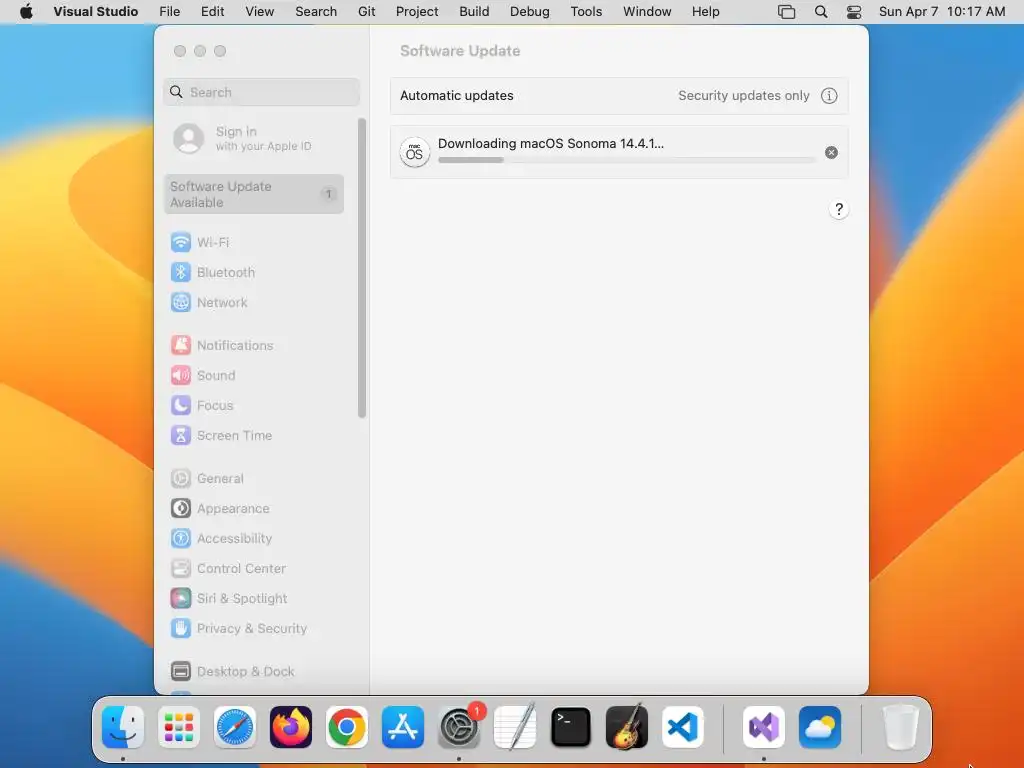Screen dimensions: 1024x768
Task: Open Siri & Spotlight settings
Action: tap(229, 599)
